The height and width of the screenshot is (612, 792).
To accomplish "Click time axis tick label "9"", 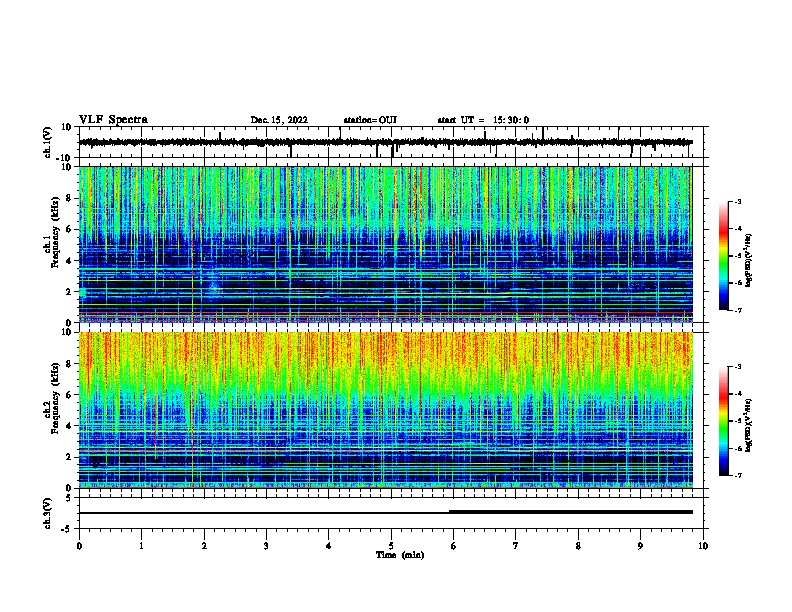I will 640,546.
